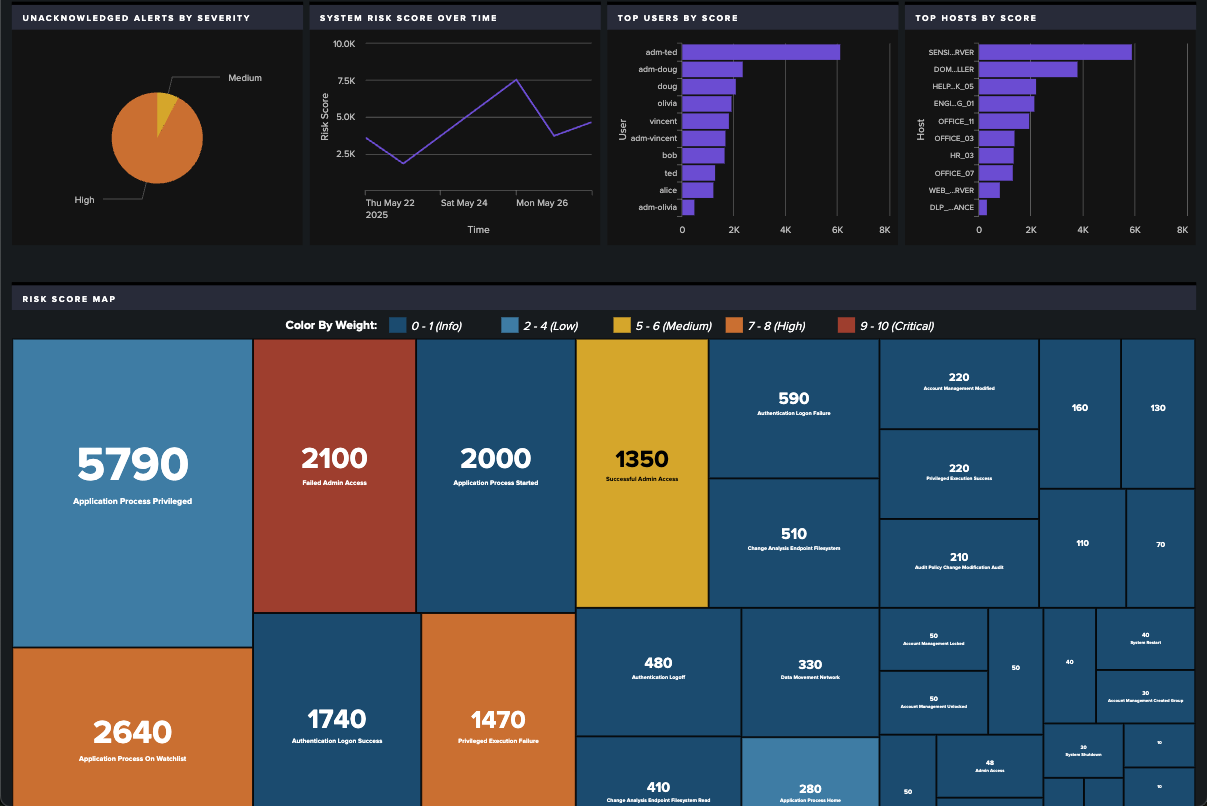The height and width of the screenshot is (806, 1207).
Task: Open the 2640 Application Process On Watchlist tile
Action: tap(133, 727)
